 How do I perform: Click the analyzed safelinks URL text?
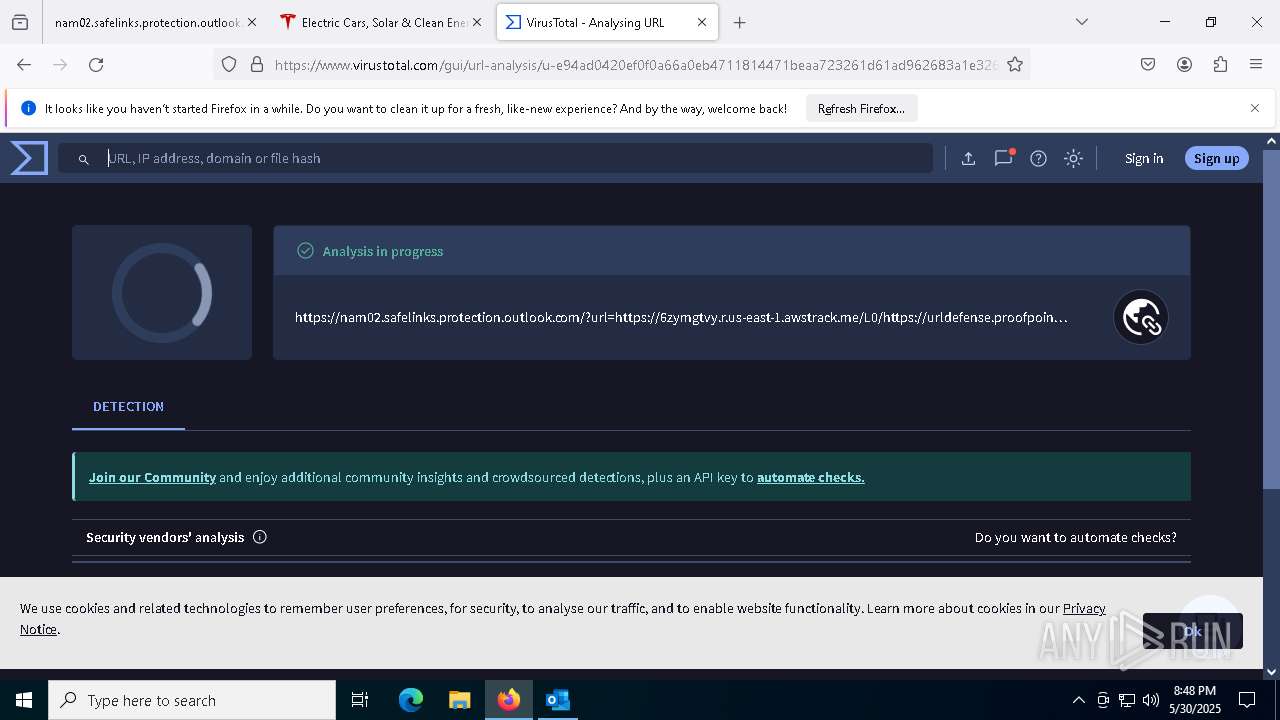(681, 317)
